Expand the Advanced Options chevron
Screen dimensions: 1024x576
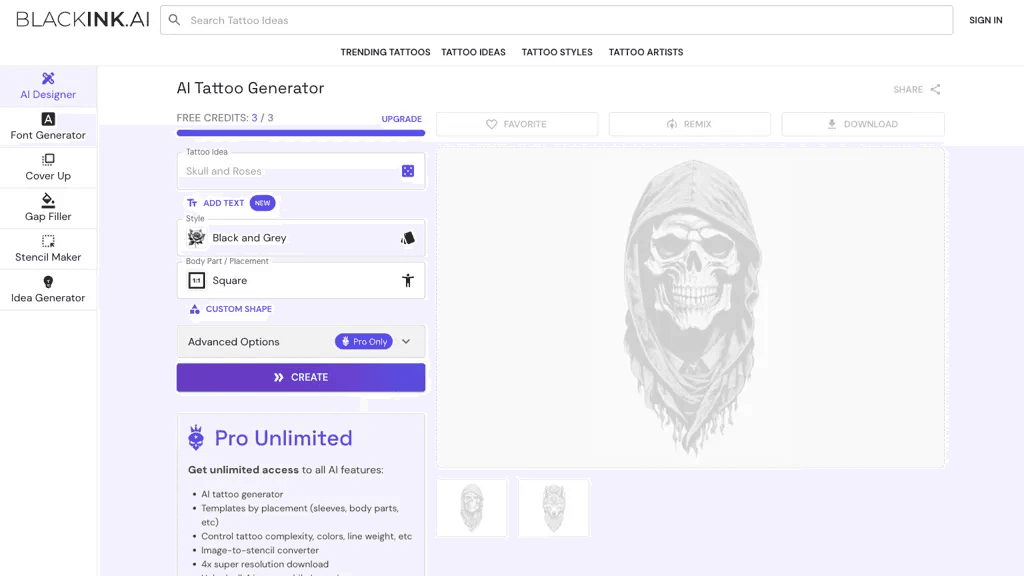pos(406,342)
